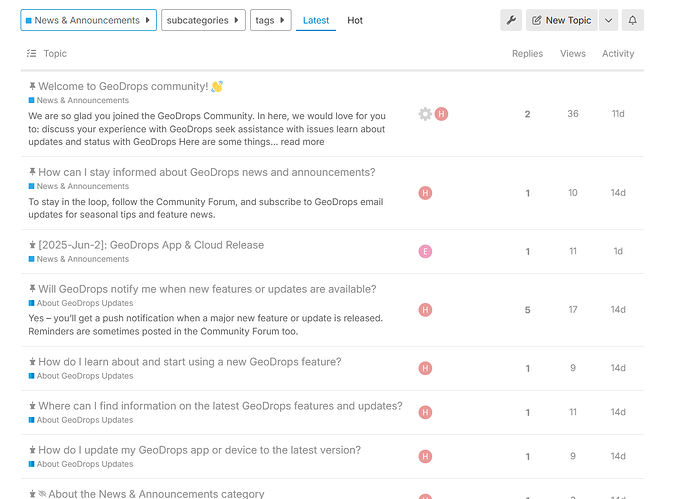Click 11d activity on Welcome topic

pyautogui.click(x=618, y=114)
